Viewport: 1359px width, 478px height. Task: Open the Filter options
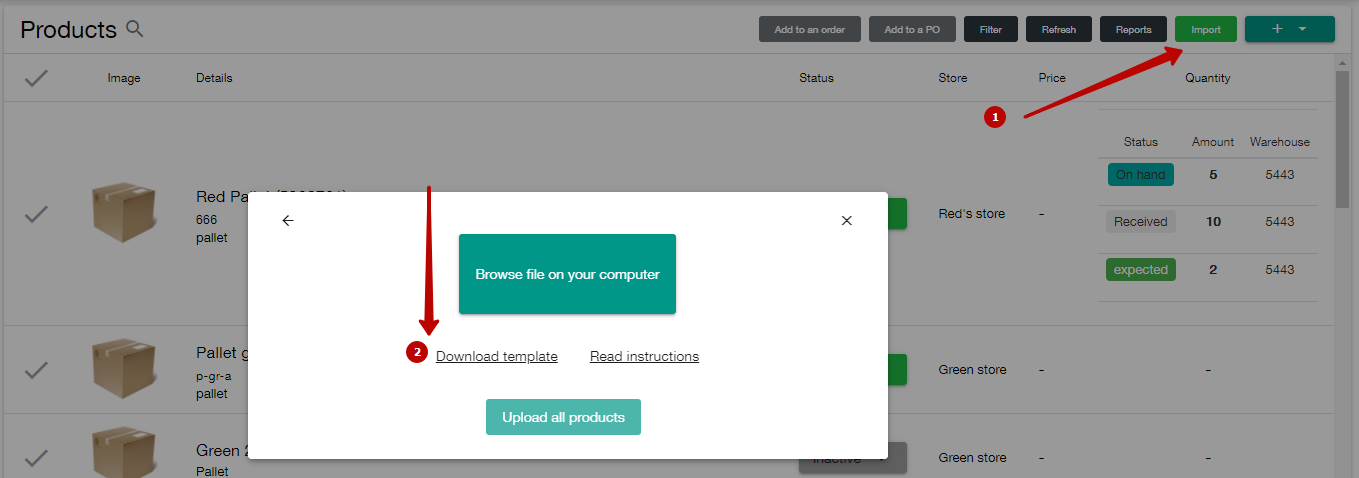coord(991,29)
